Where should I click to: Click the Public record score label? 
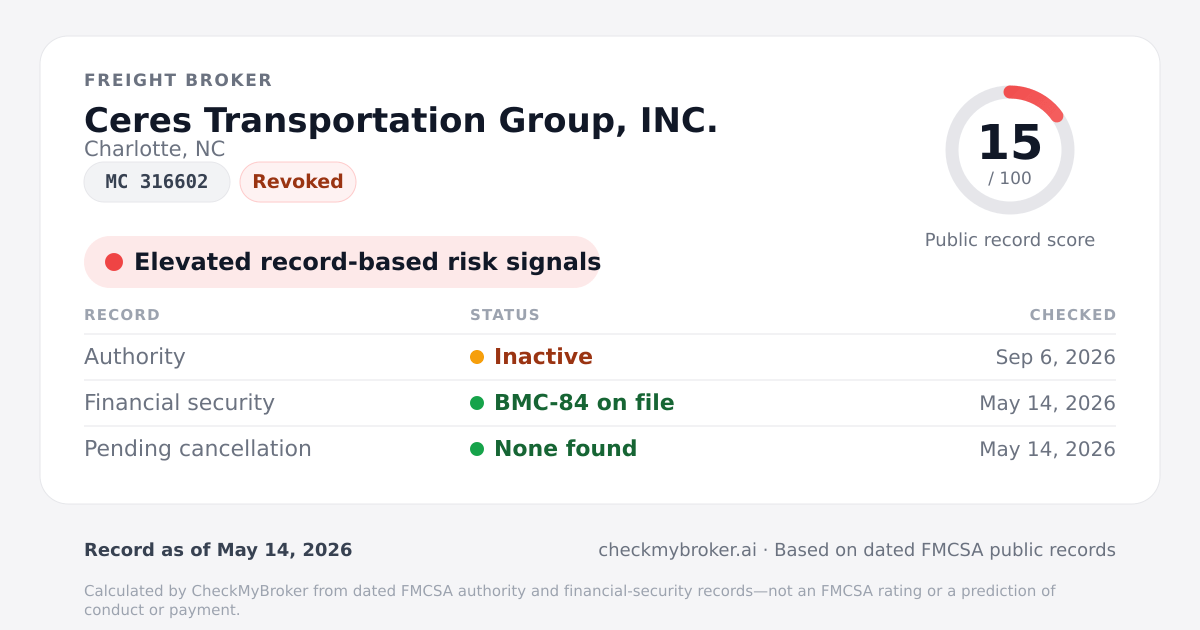click(x=1010, y=240)
